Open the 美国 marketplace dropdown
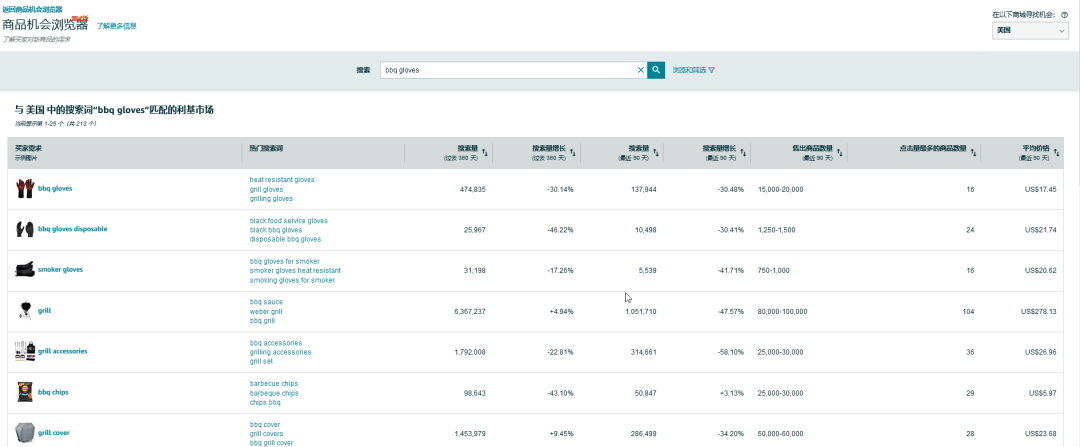This screenshot has height=447, width=1080. click(1030, 31)
